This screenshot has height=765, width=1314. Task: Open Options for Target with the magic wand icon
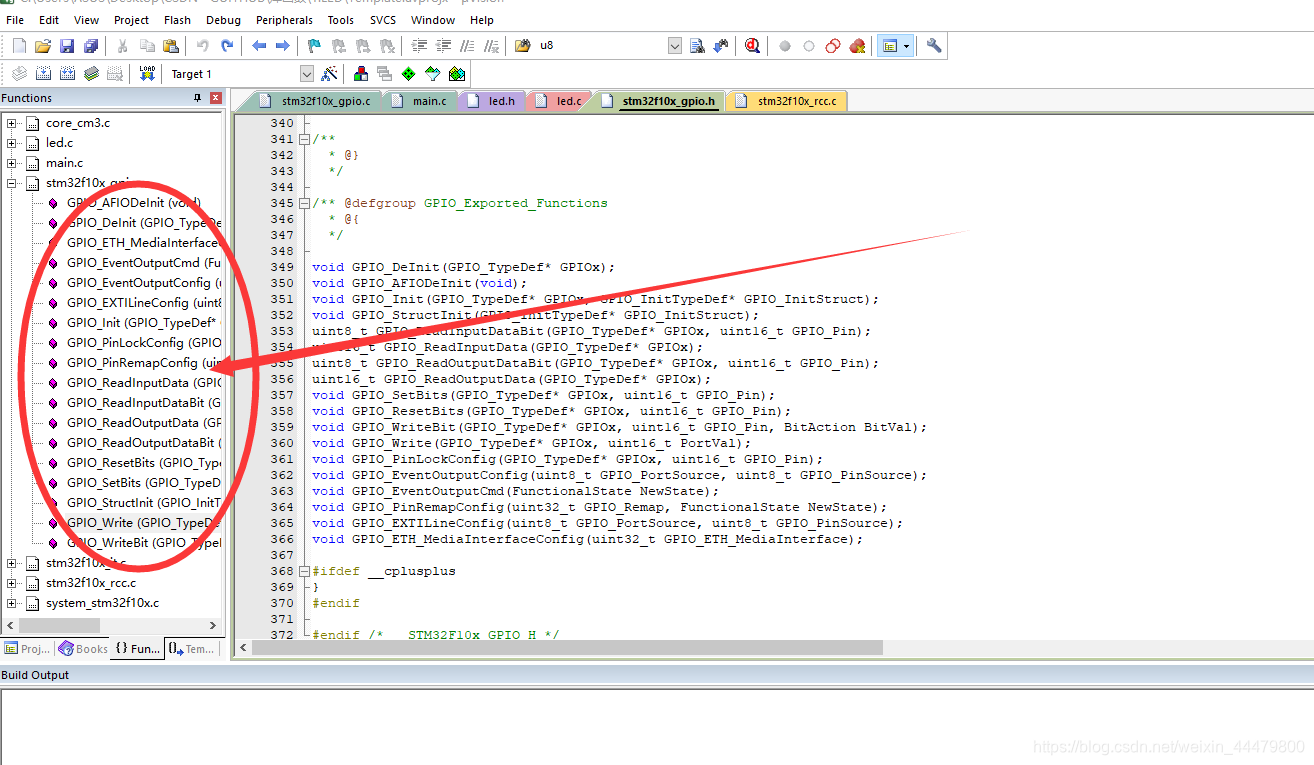pos(329,74)
